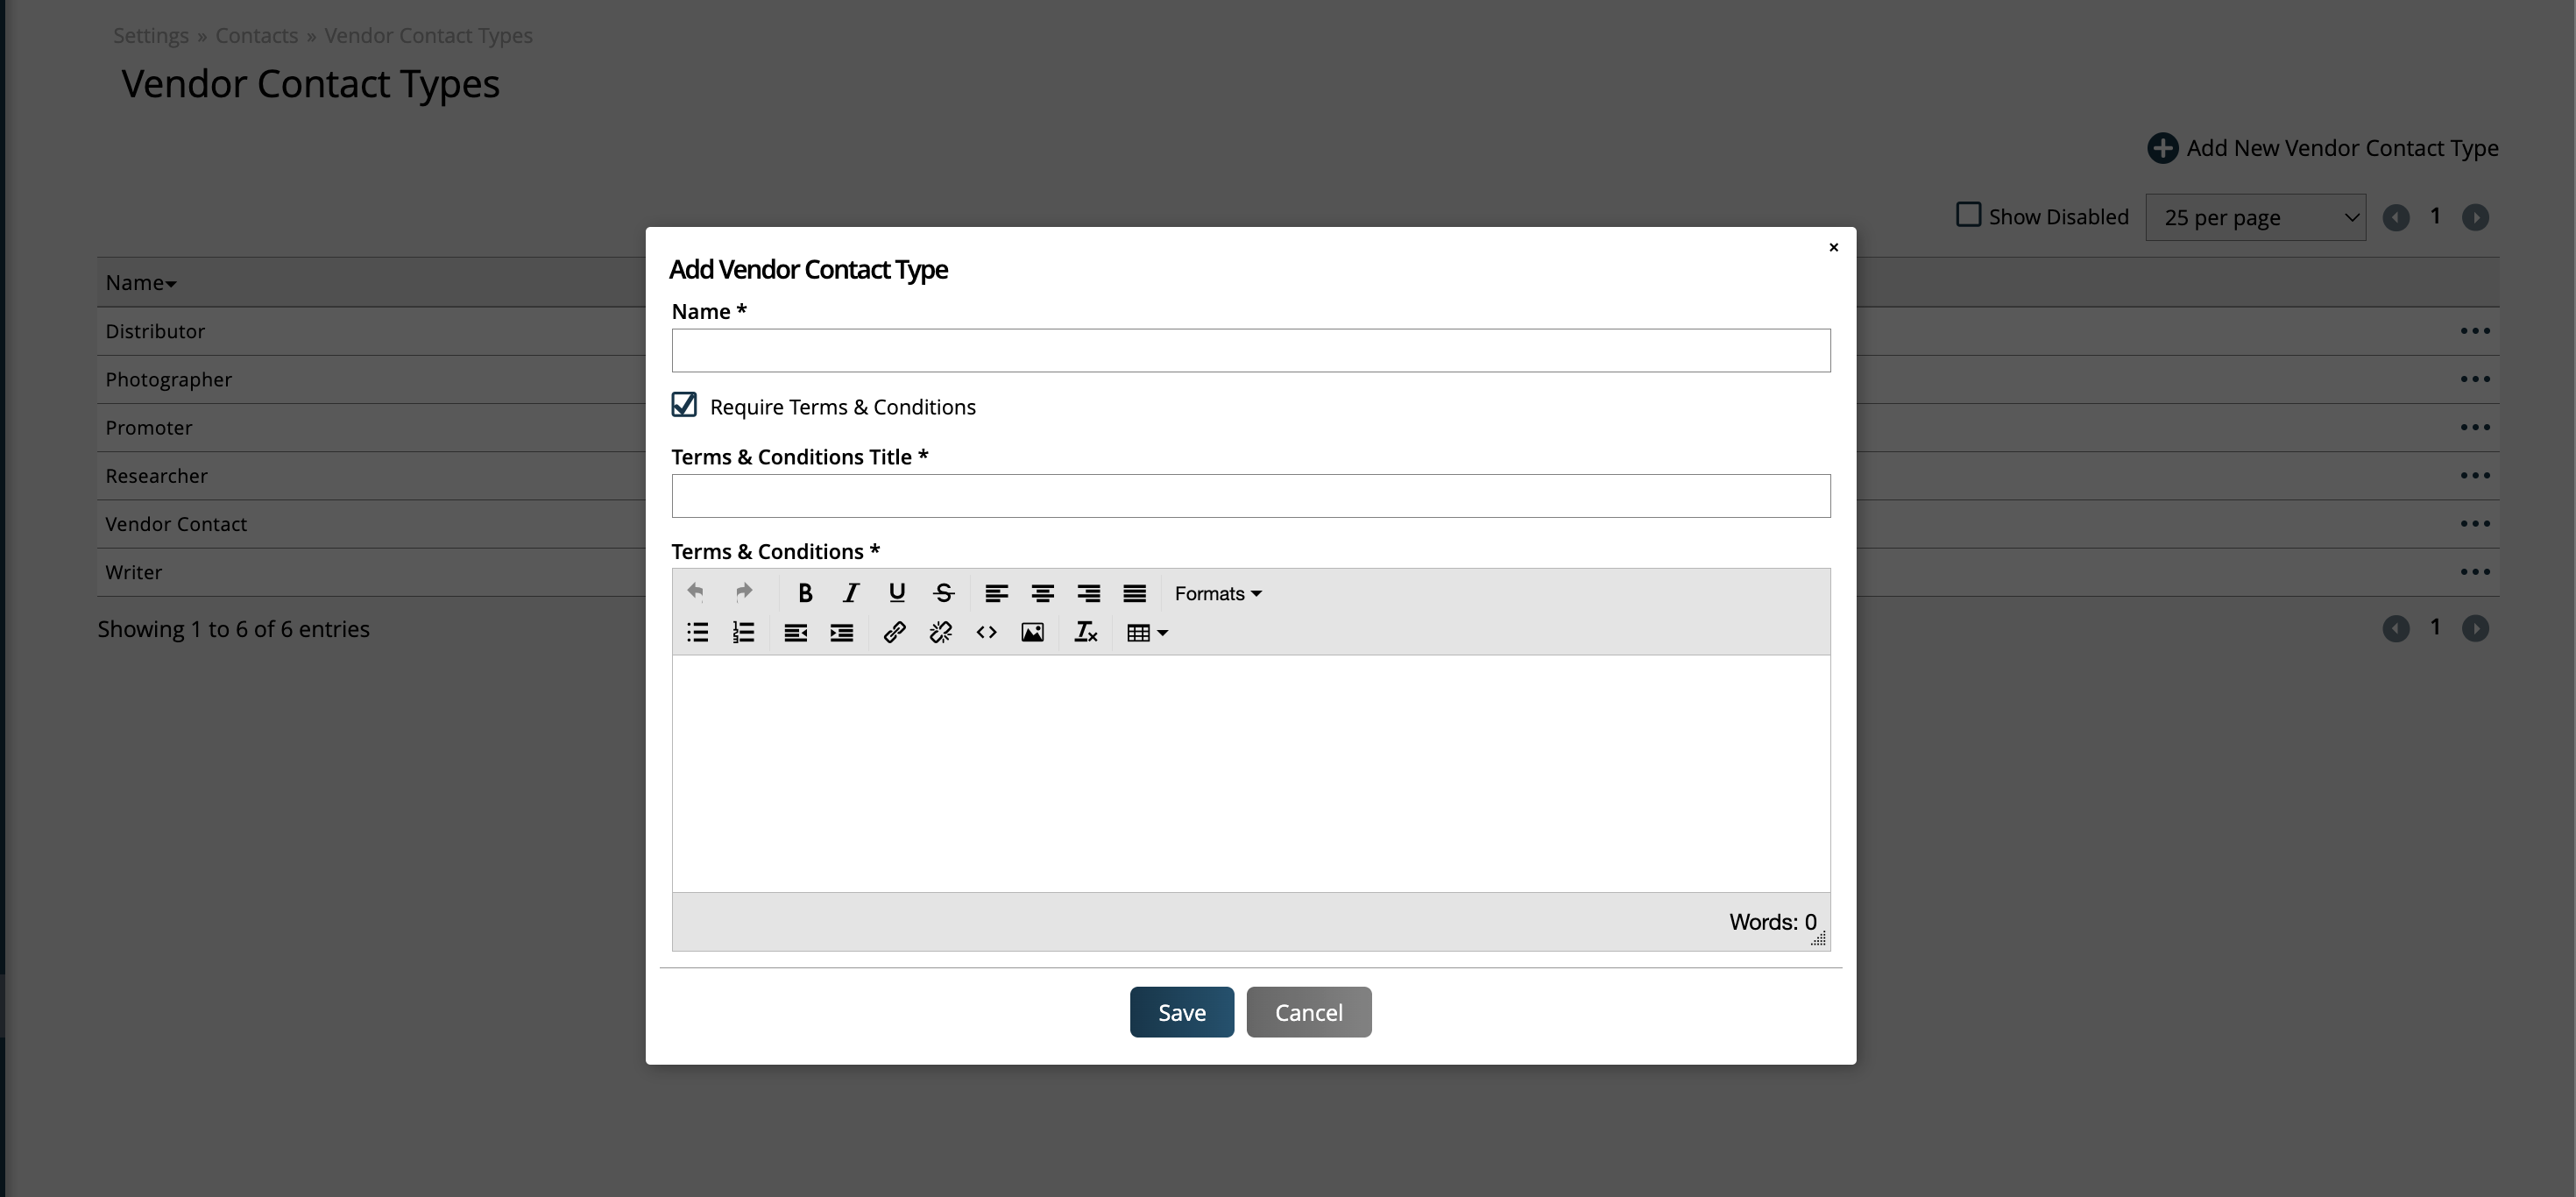2576x1197 pixels.
Task: Click the Insert/edit link icon
Action: click(x=895, y=632)
